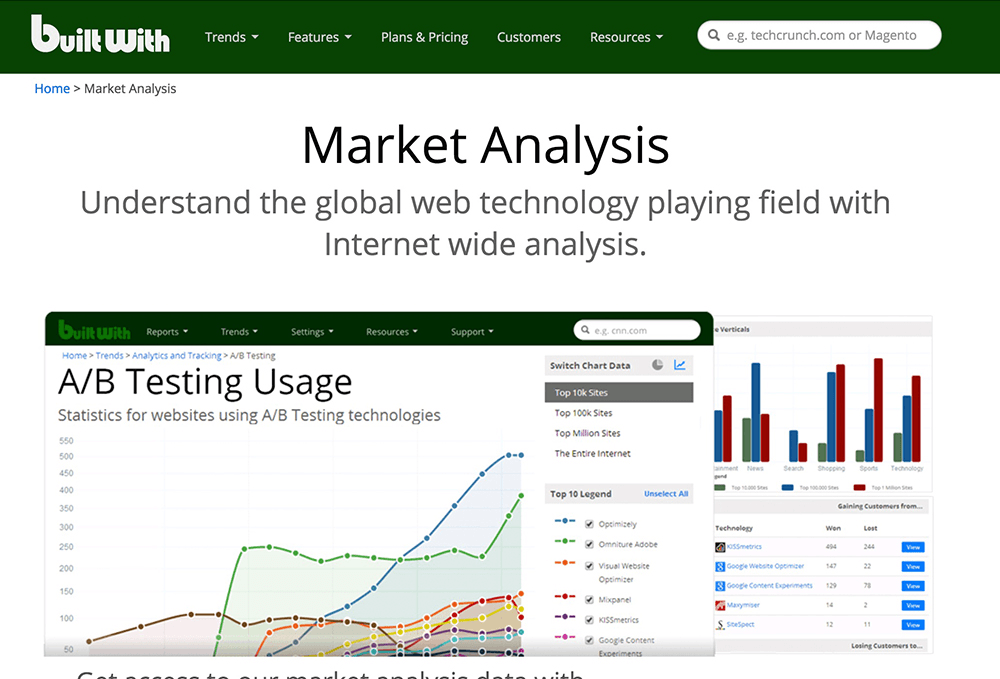Click View button for KISSmetrics row
The width and height of the screenshot is (1000, 679).
click(913, 547)
